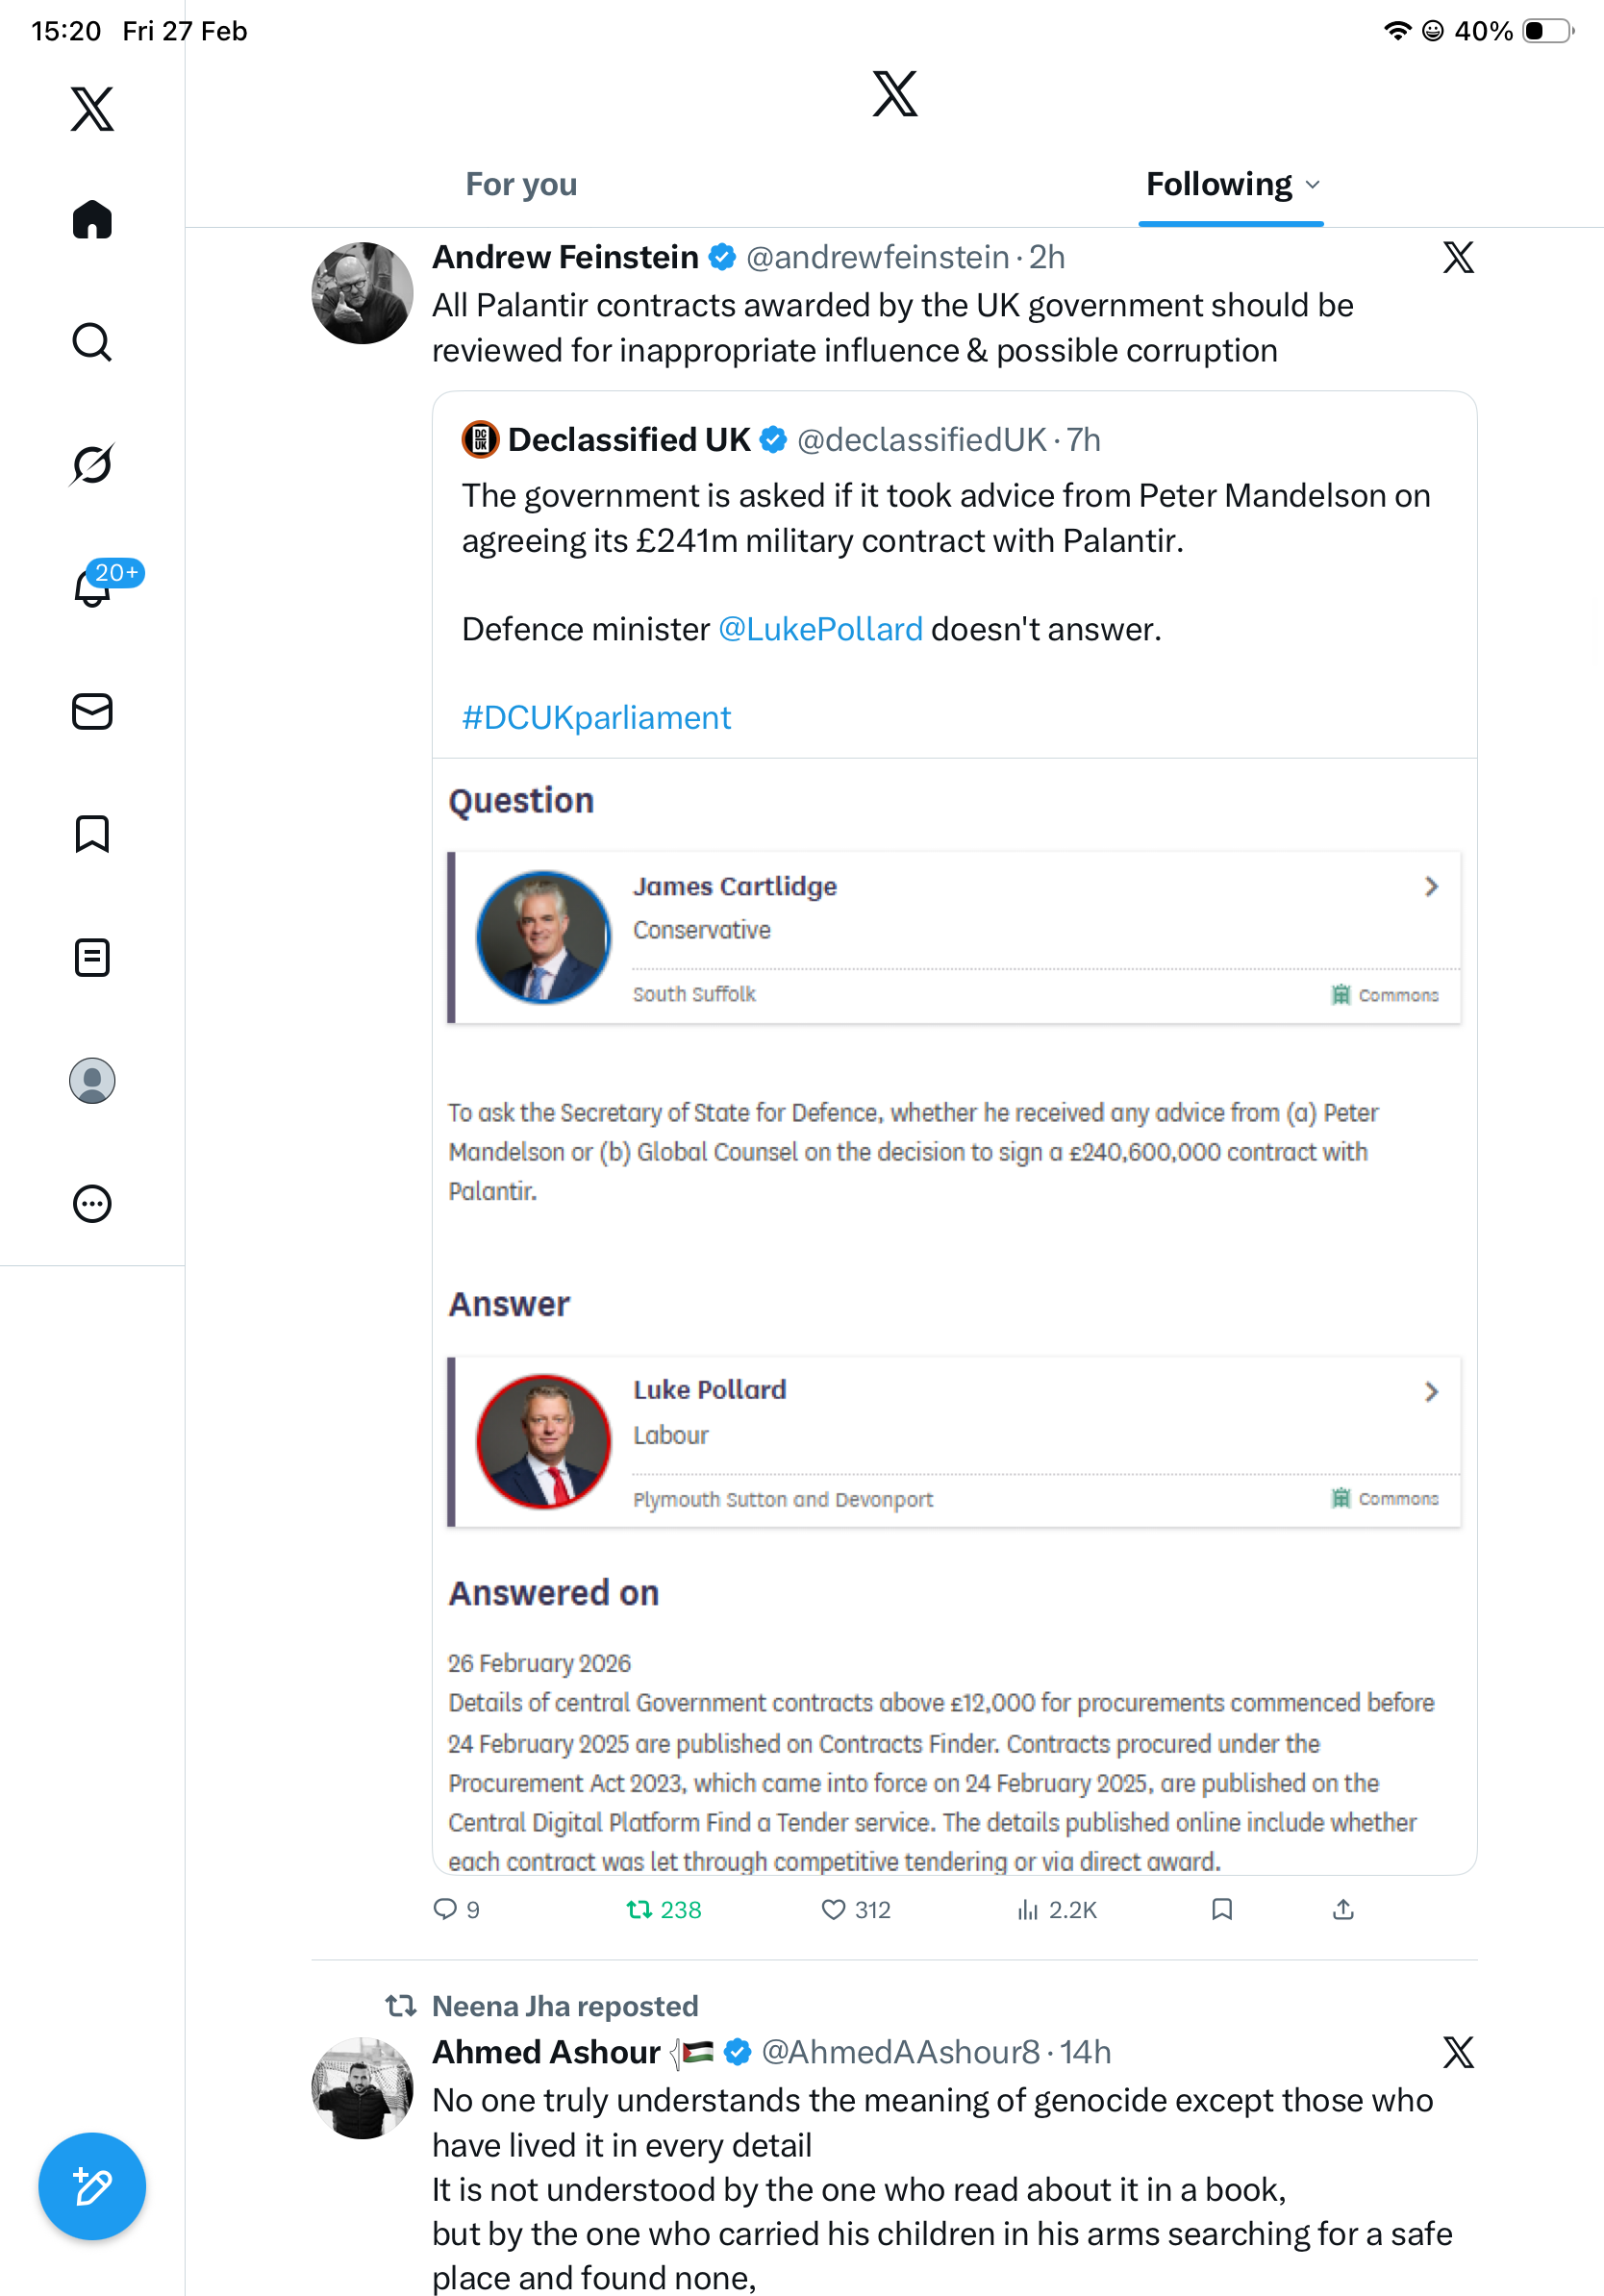The height and width of the screenshot is (2296, 1604).
Task: Open Lists icon in sidebar
Action: point(92,957)
